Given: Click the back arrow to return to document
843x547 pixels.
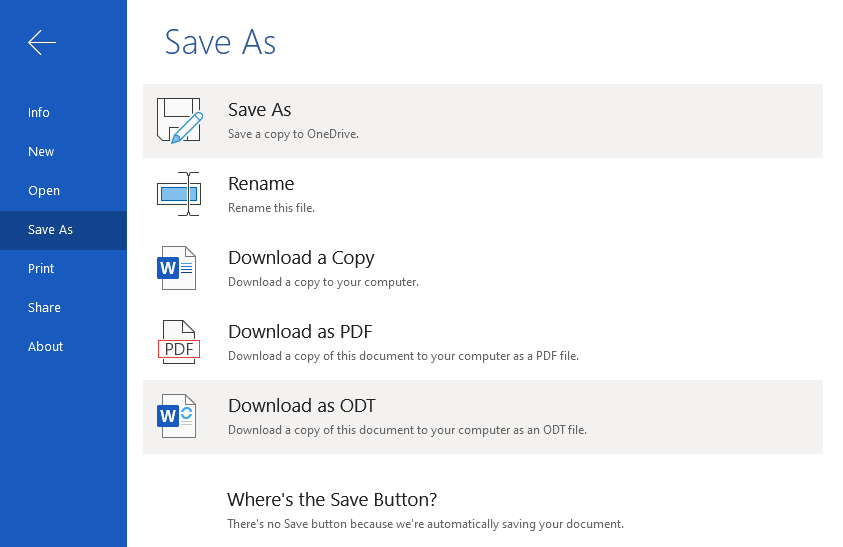Looking at the screenshot, I should pyautogui.click(x=42, y=42).
